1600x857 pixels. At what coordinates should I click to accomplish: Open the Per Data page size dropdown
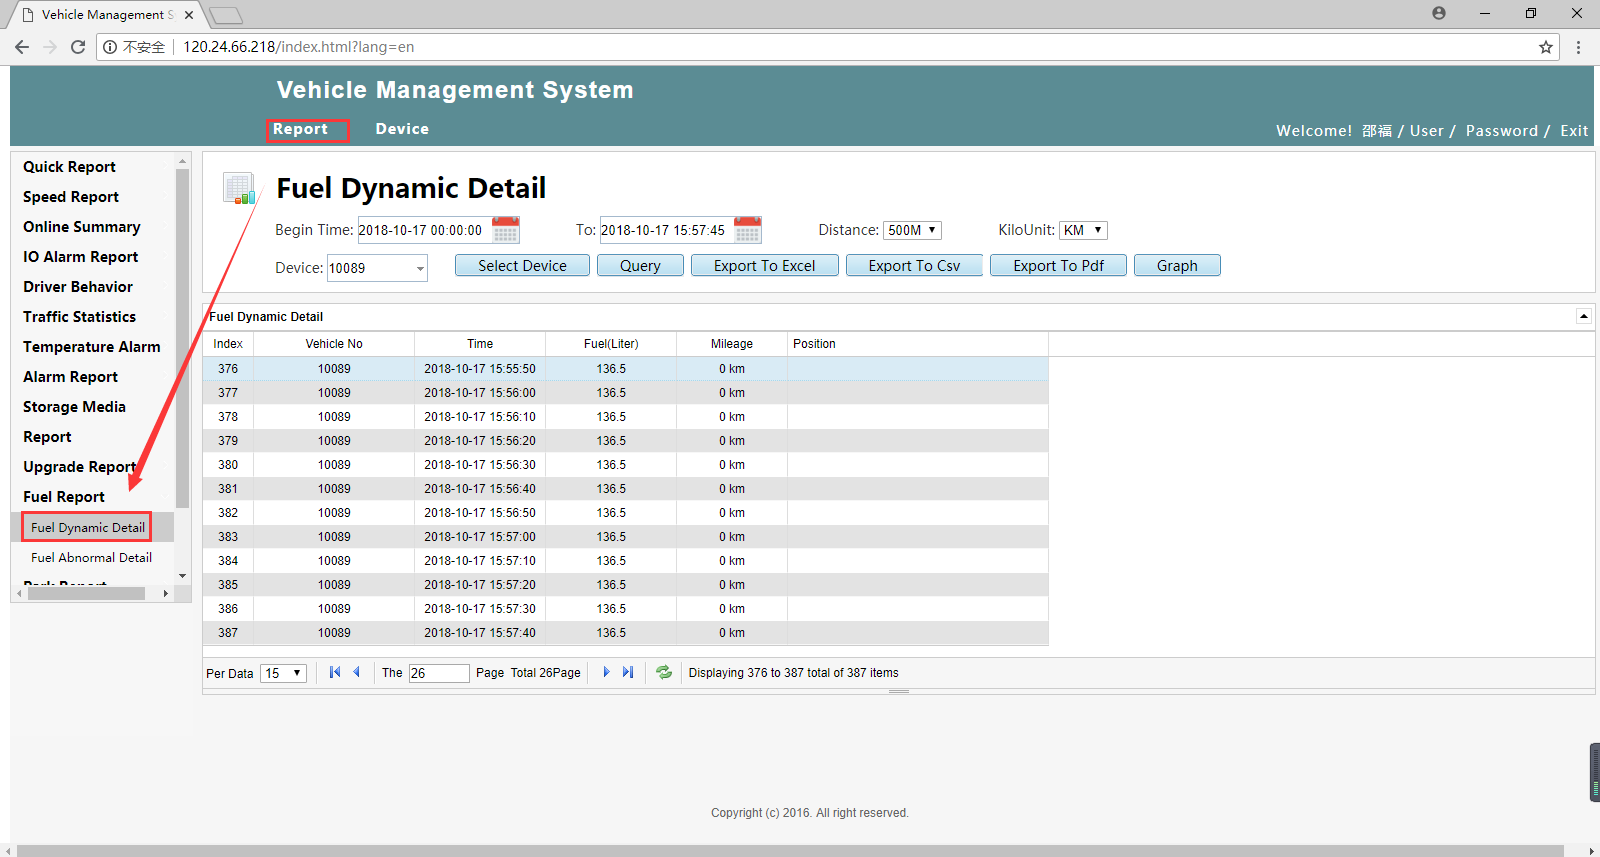(x=283, y=673)
